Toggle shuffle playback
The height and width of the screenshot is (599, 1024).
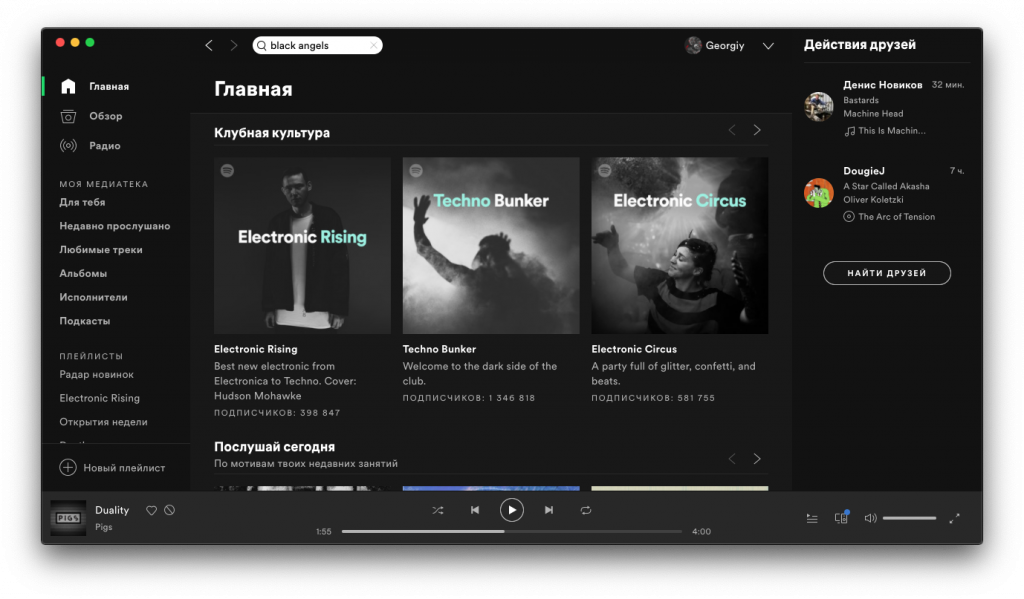click(438, 510)
